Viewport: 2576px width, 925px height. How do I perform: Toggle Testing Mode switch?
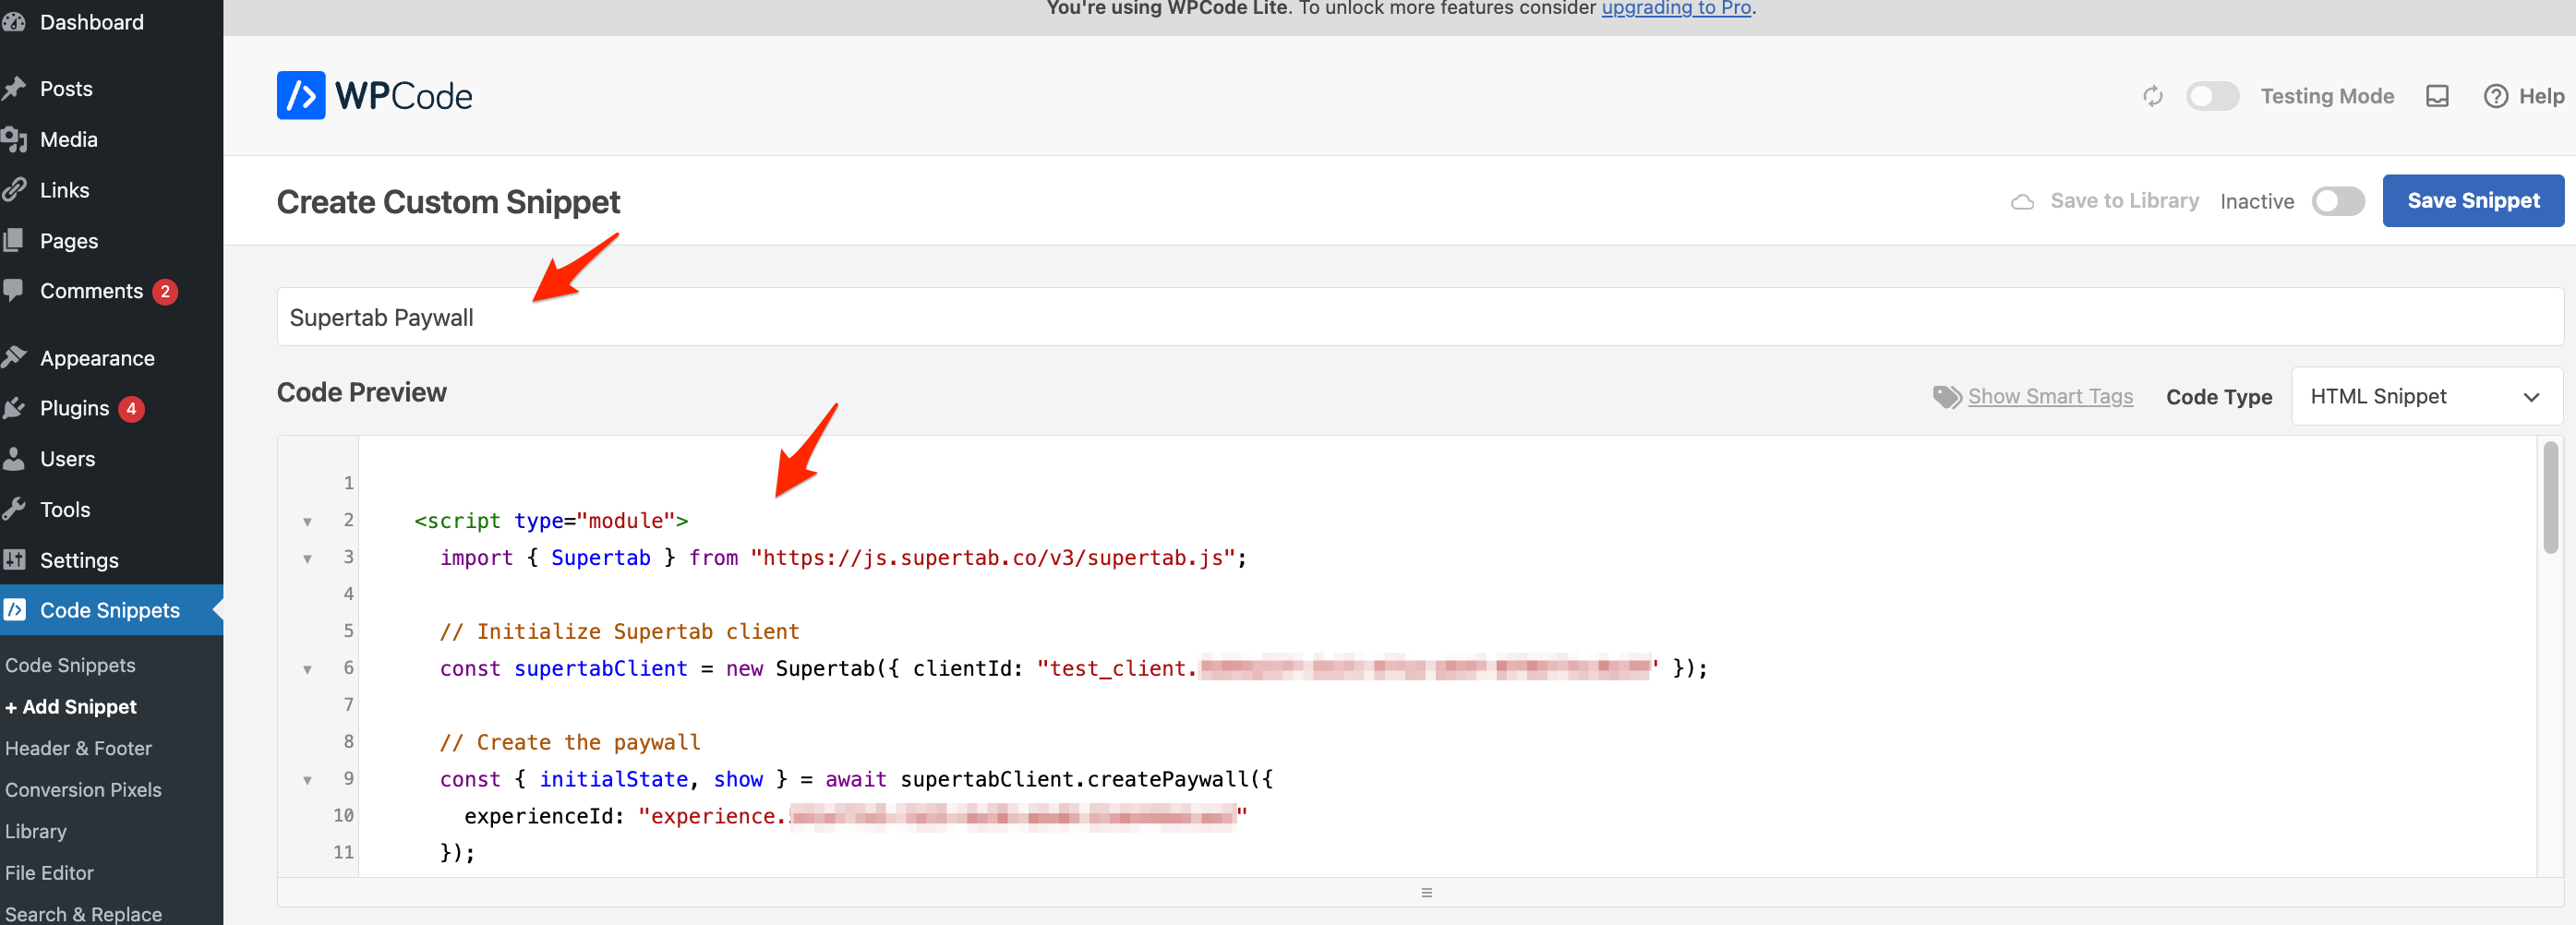[x=2212, y=96]
